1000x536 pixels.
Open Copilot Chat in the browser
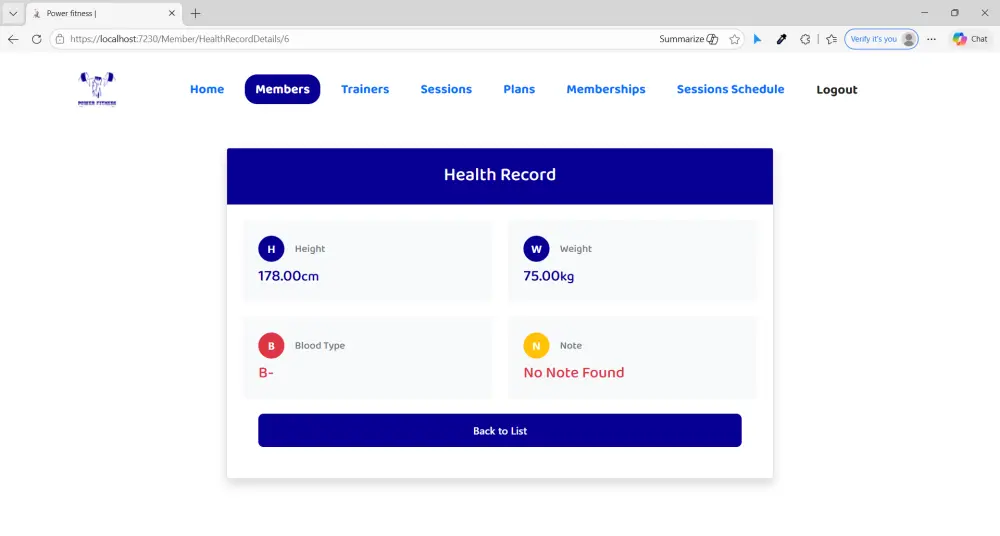(x=970, y=39)
